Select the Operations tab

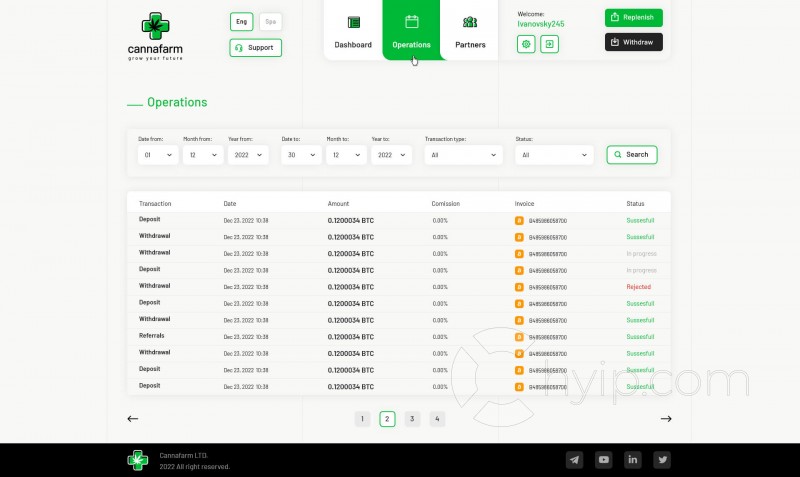(411, 31)
